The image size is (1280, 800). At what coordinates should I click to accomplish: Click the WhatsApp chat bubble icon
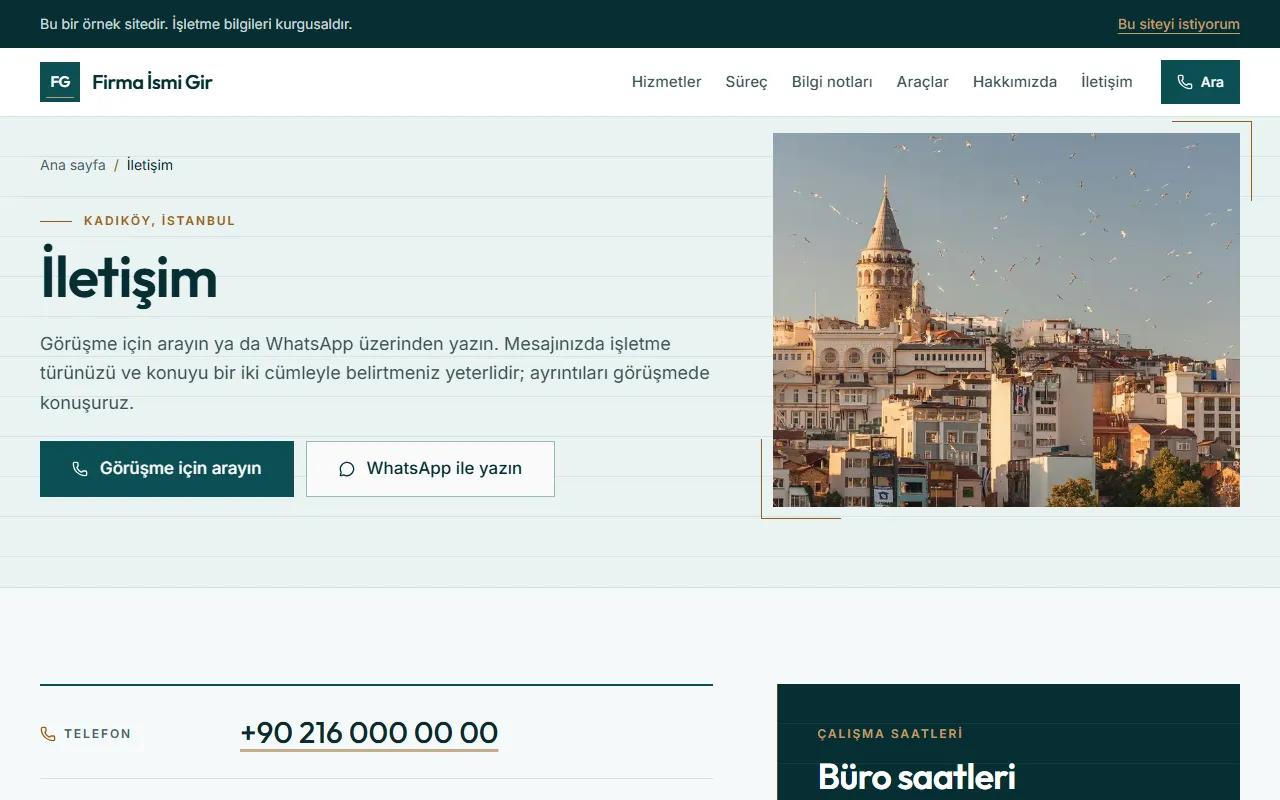[347, 469]
